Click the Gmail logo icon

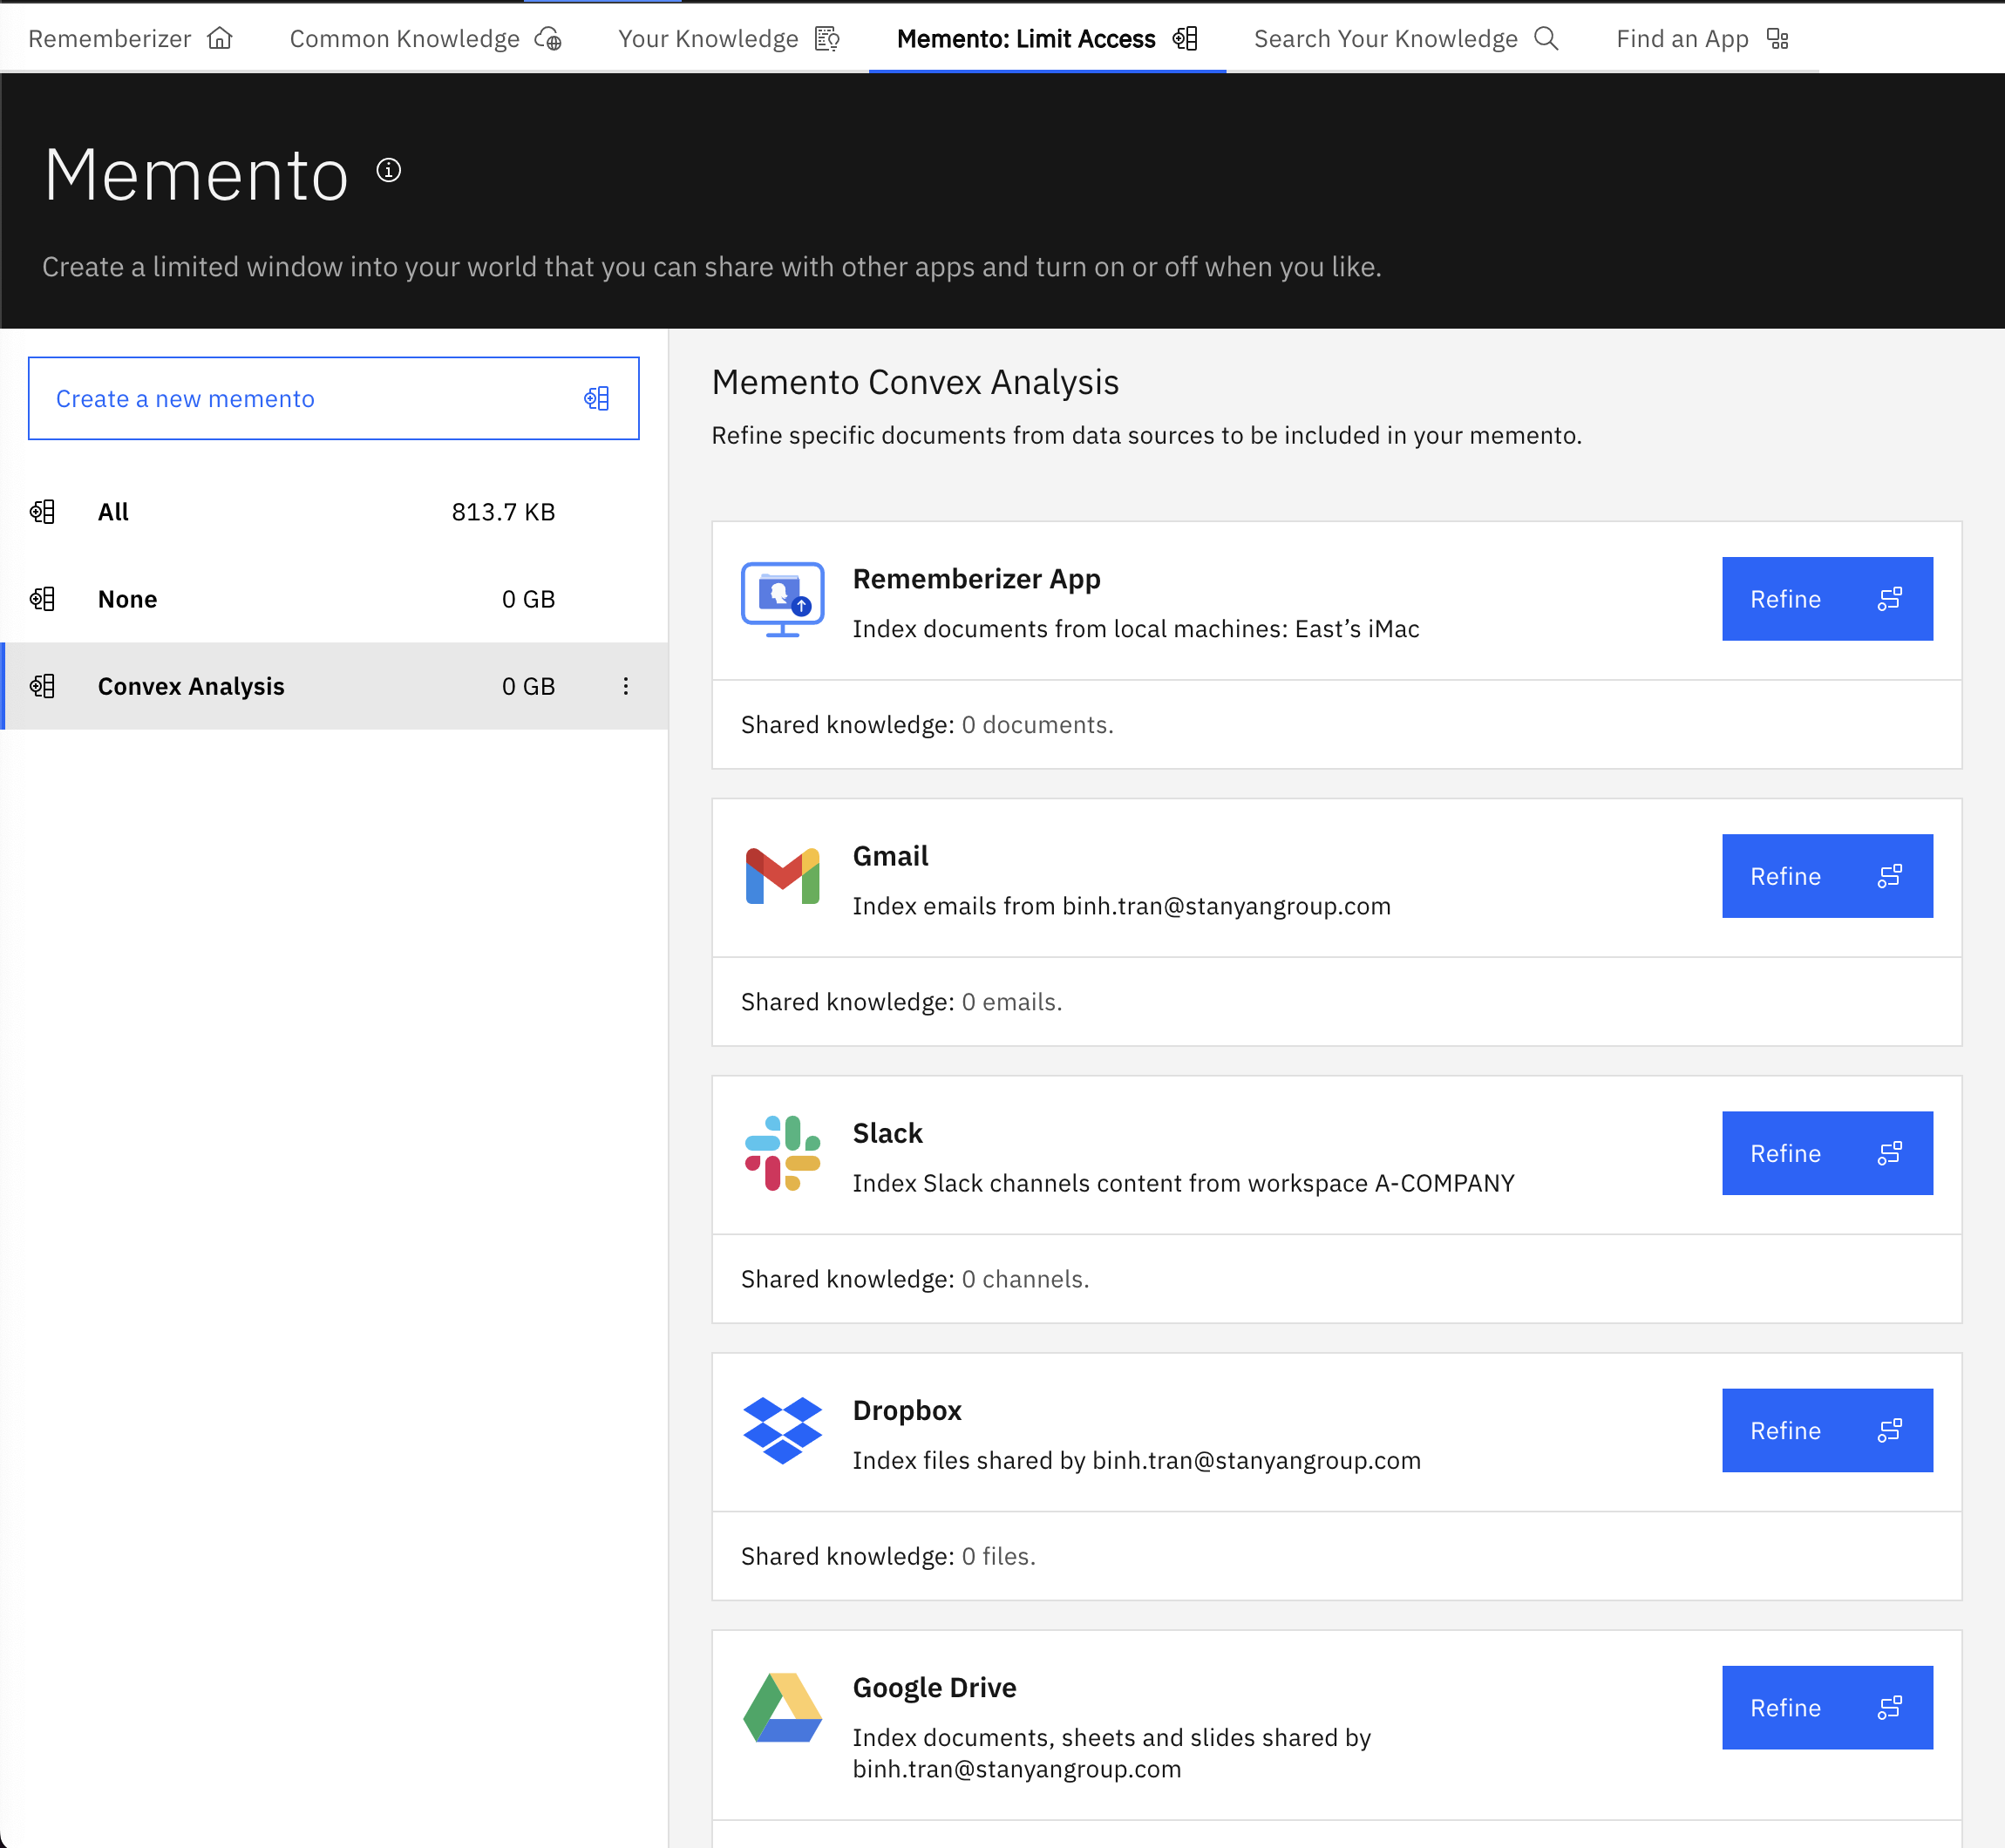(782, 876)
